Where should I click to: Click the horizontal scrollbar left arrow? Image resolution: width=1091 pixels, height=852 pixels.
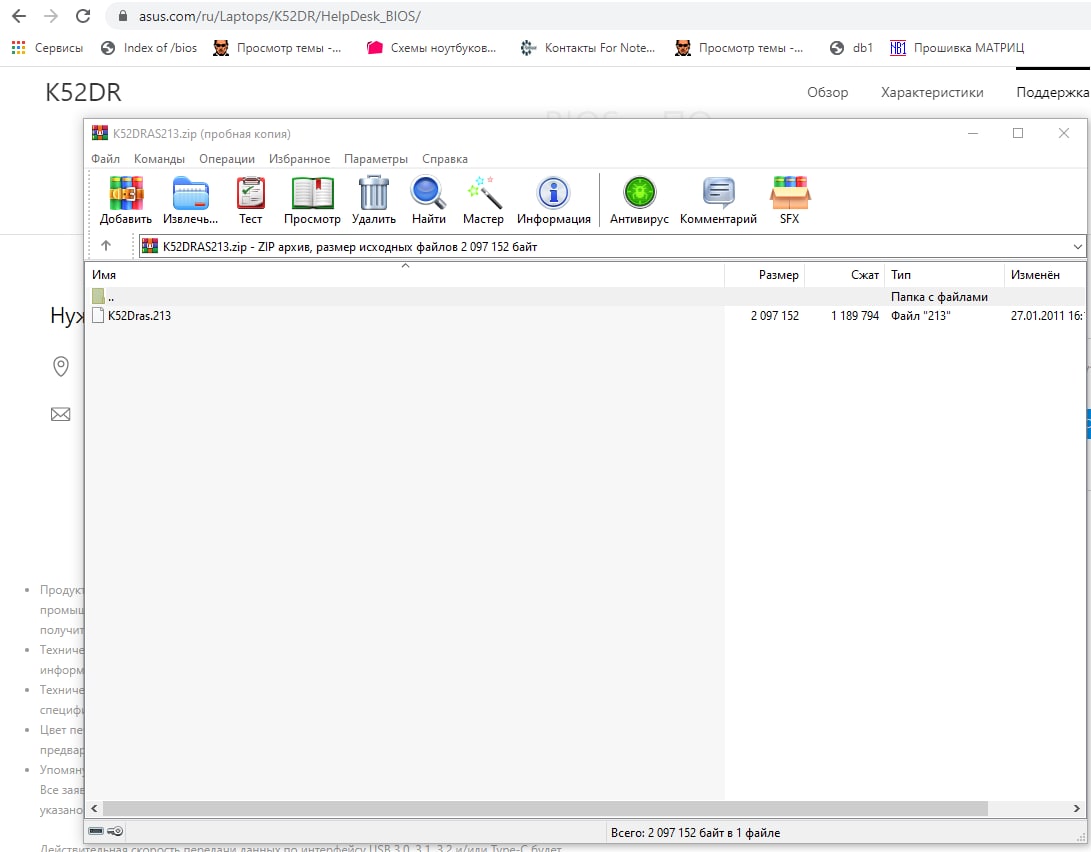(94, 808)
